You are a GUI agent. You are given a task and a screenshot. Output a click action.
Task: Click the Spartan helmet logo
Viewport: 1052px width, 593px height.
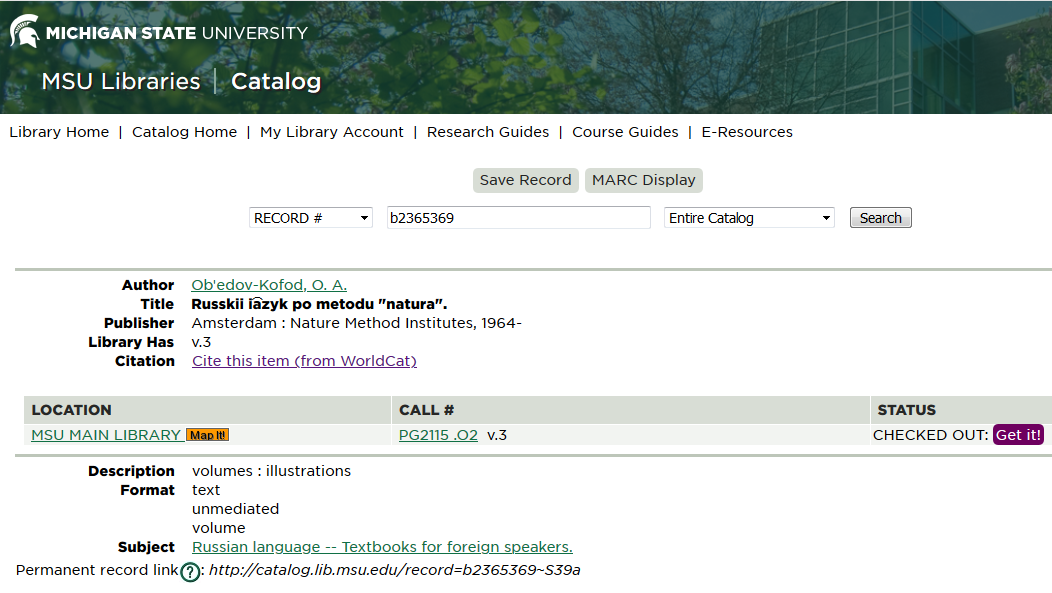click(25, 32)
